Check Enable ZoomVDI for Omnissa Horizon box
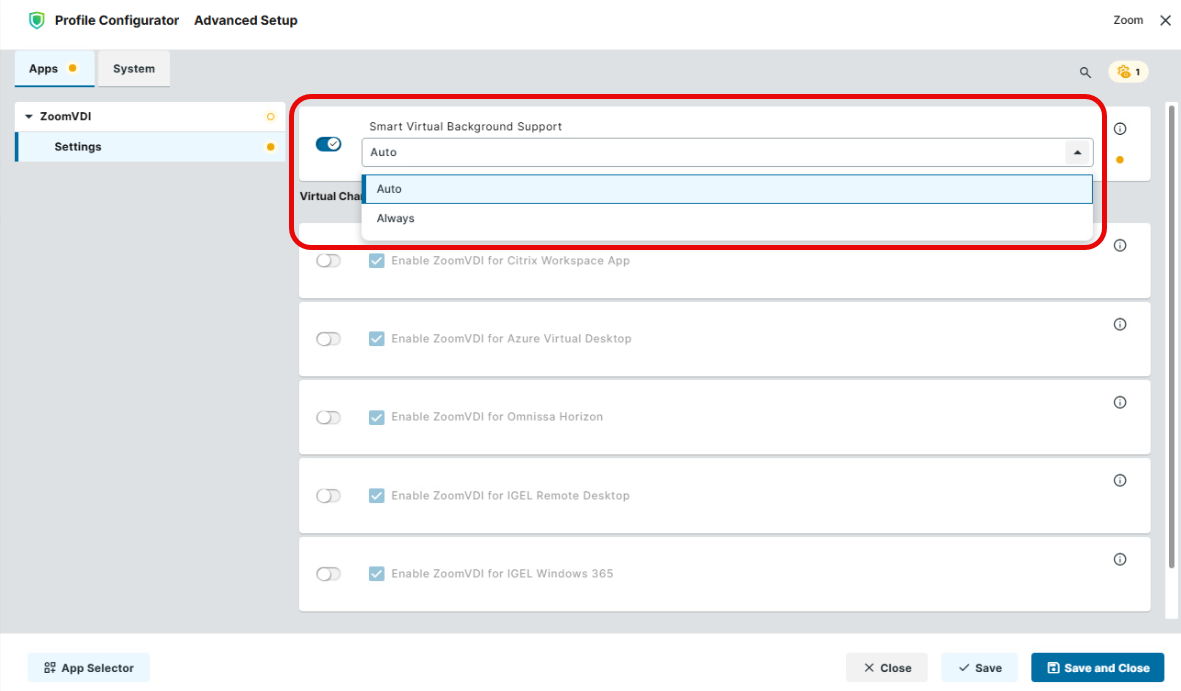 pos(377,417)
